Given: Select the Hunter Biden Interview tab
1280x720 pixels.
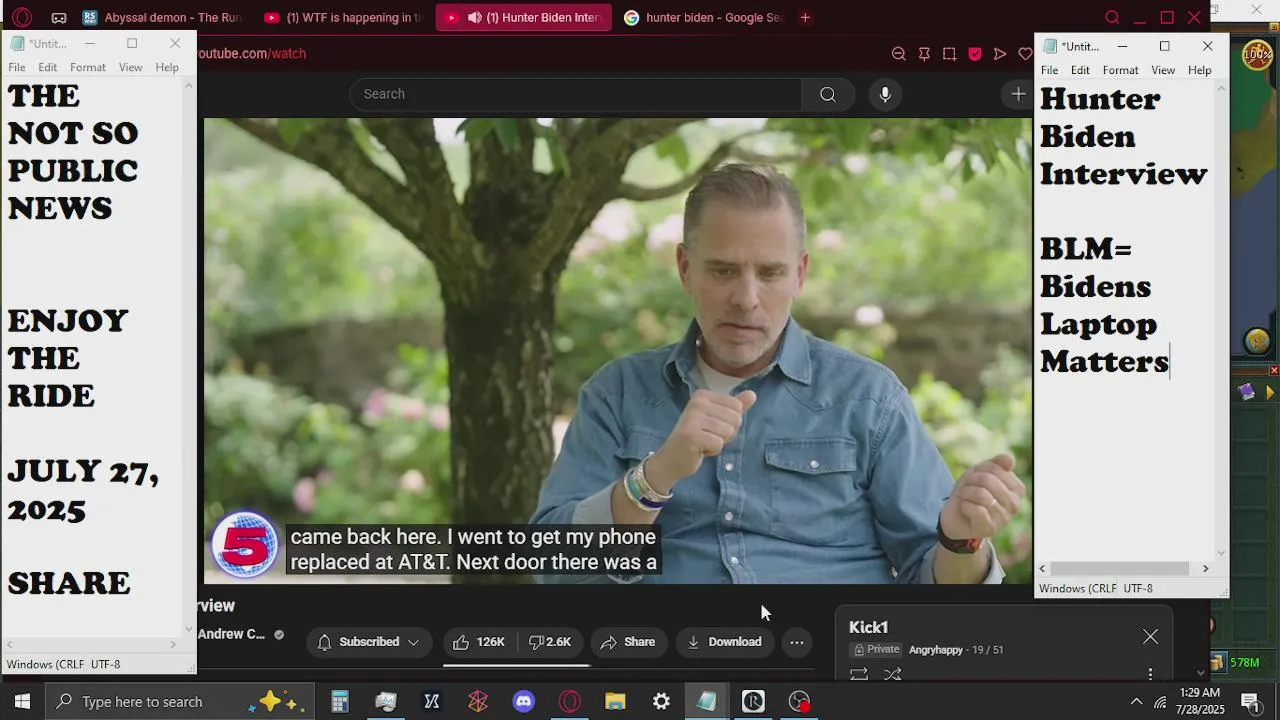Looking at the screenshot, I should click(523, 17).
